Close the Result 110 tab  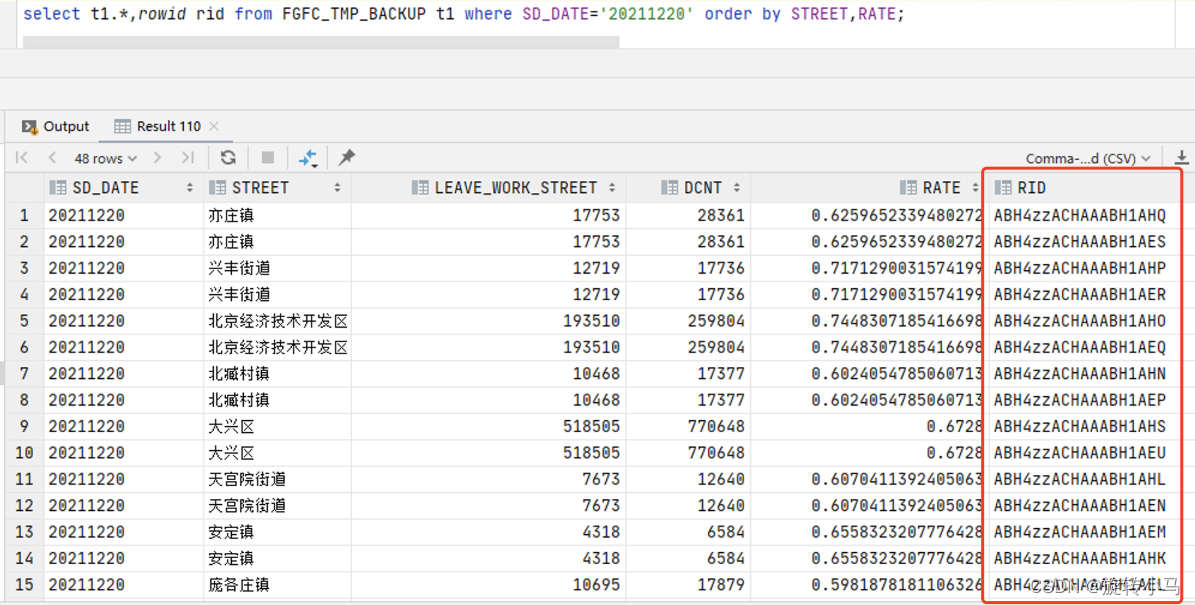click(213, 126)
